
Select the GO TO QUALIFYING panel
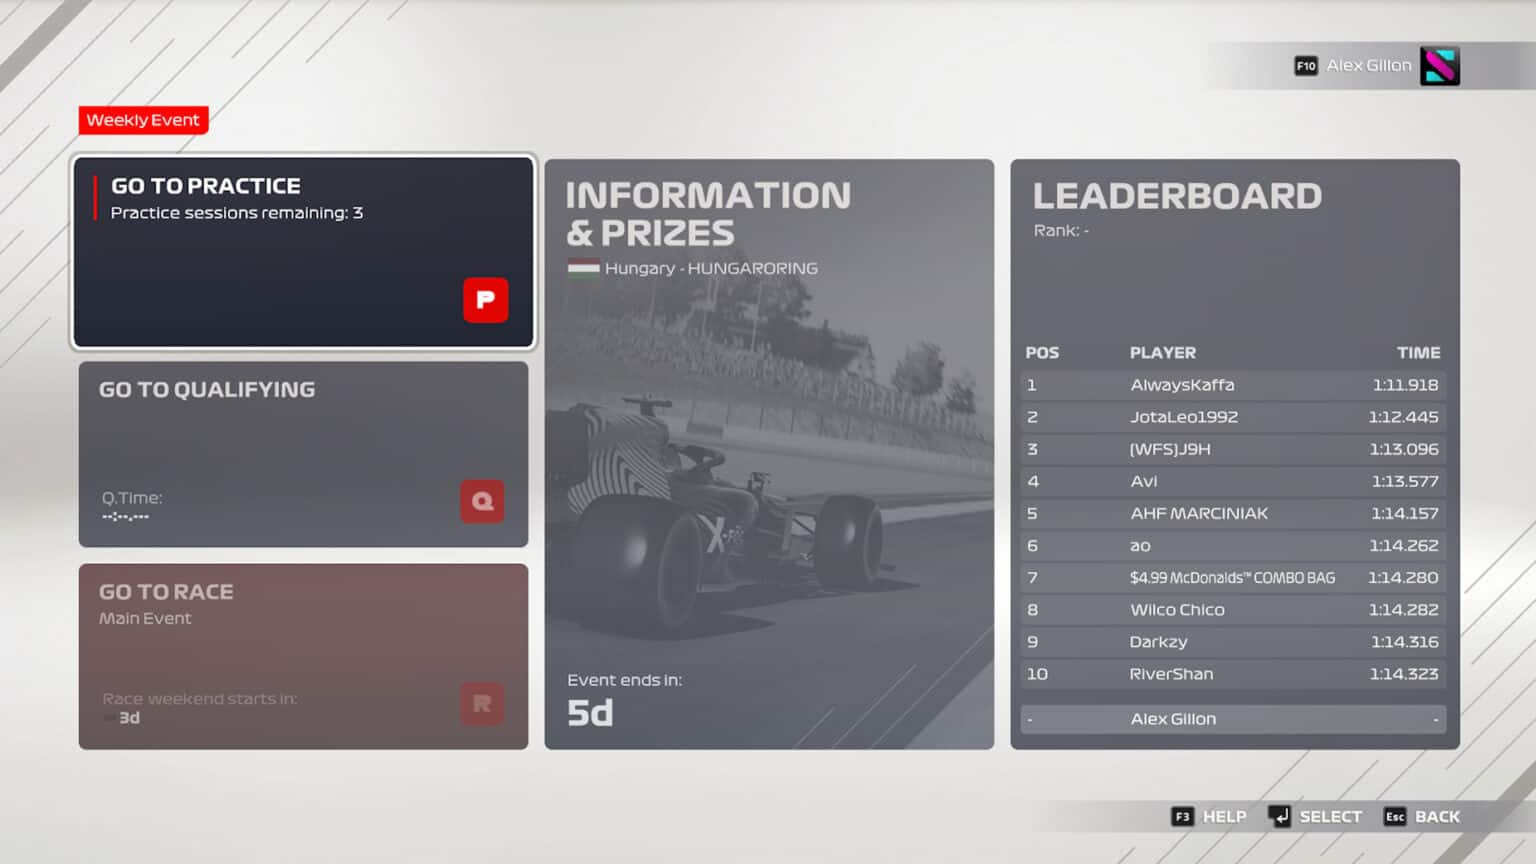[303, 455]
